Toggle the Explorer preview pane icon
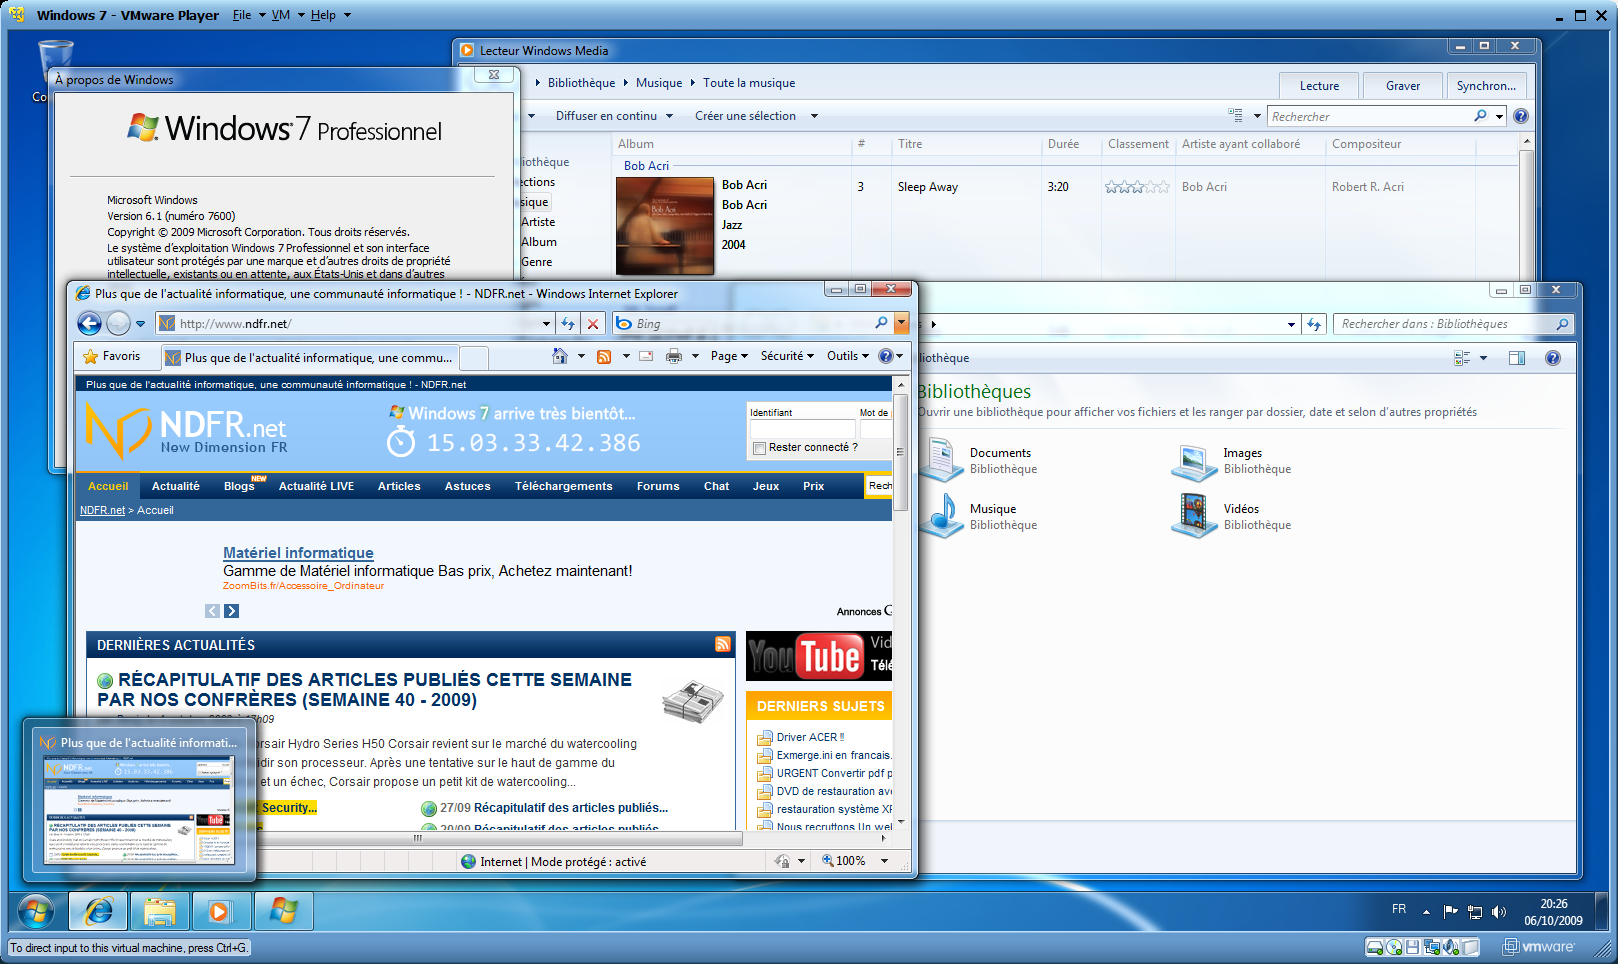This screenshot has height=964, width=1618. 1517,358
